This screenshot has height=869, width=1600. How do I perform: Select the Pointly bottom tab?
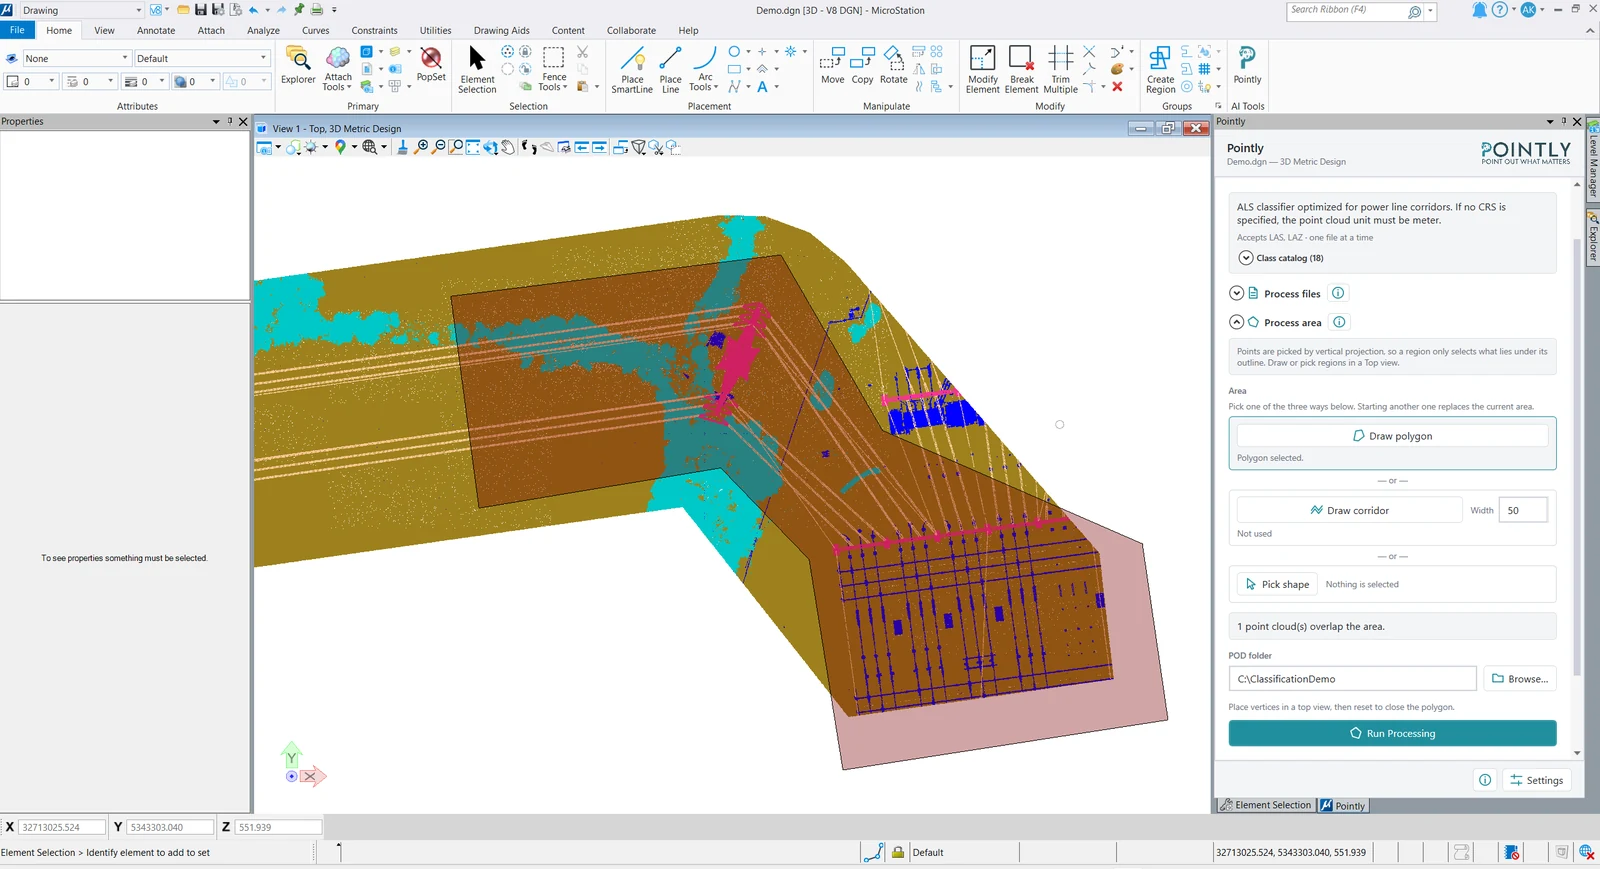pyautogui.click(x=1342, y=805)
